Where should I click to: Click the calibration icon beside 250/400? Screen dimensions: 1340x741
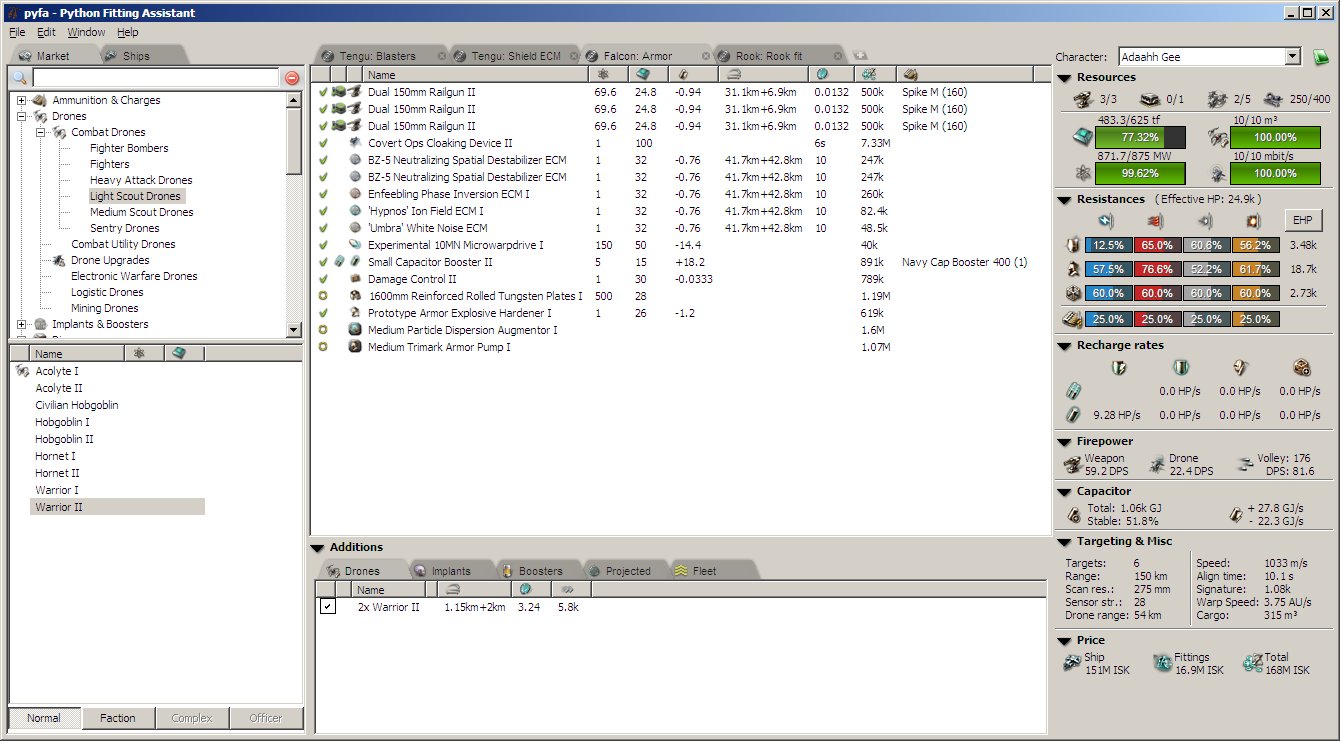coord(1273,99)
